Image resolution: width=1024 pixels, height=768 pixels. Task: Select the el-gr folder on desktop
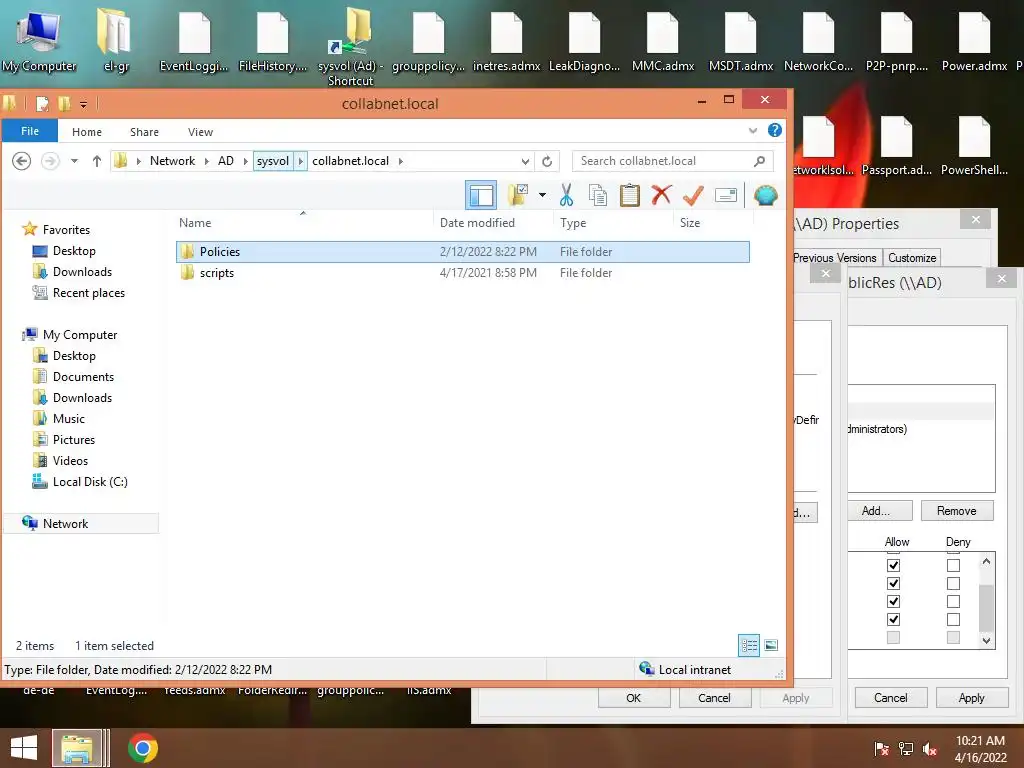(115, 40)
